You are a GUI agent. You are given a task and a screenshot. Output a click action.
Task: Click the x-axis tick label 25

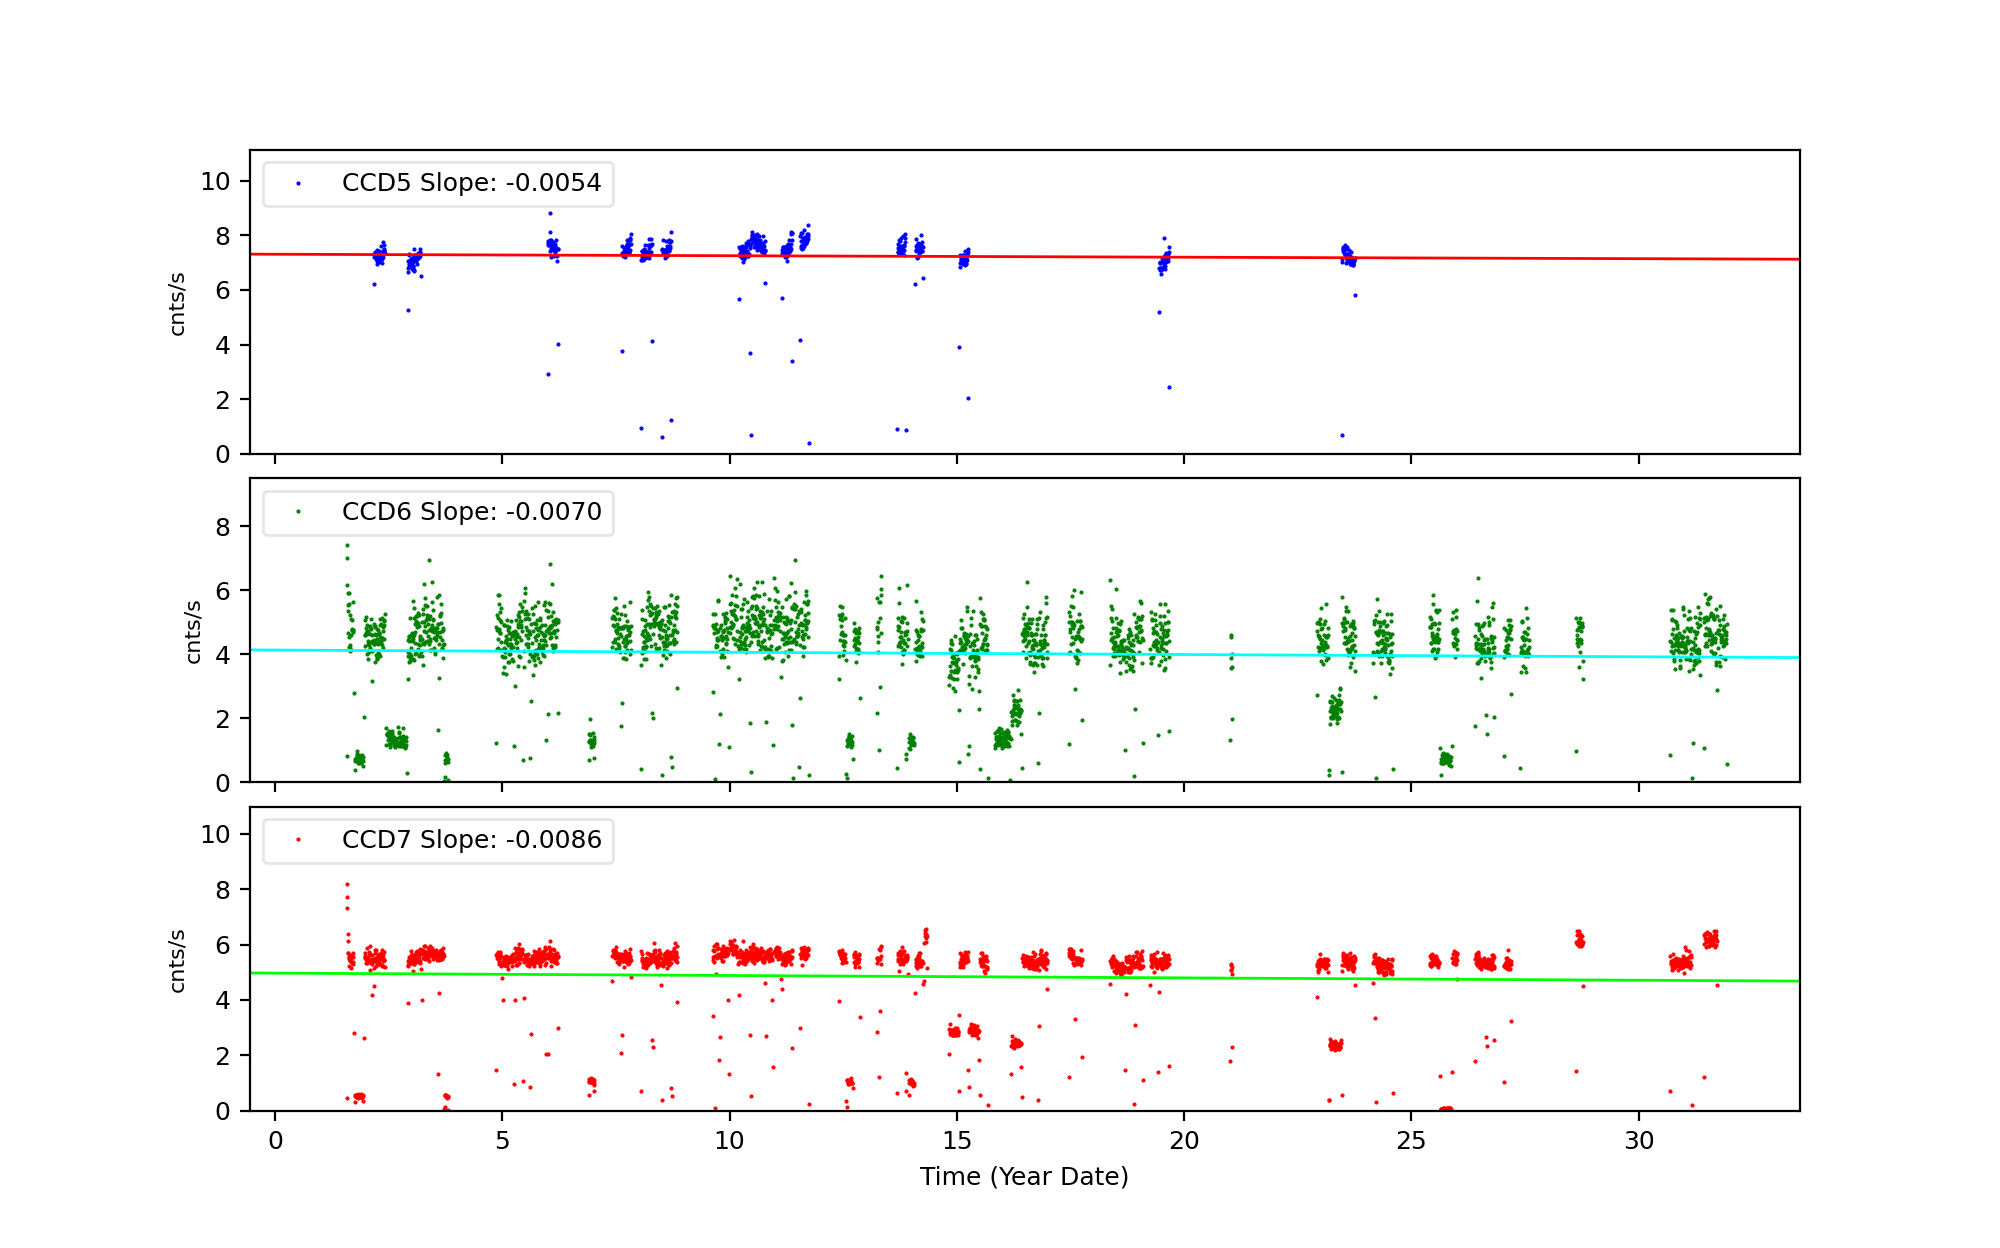coord(1411,1141)
